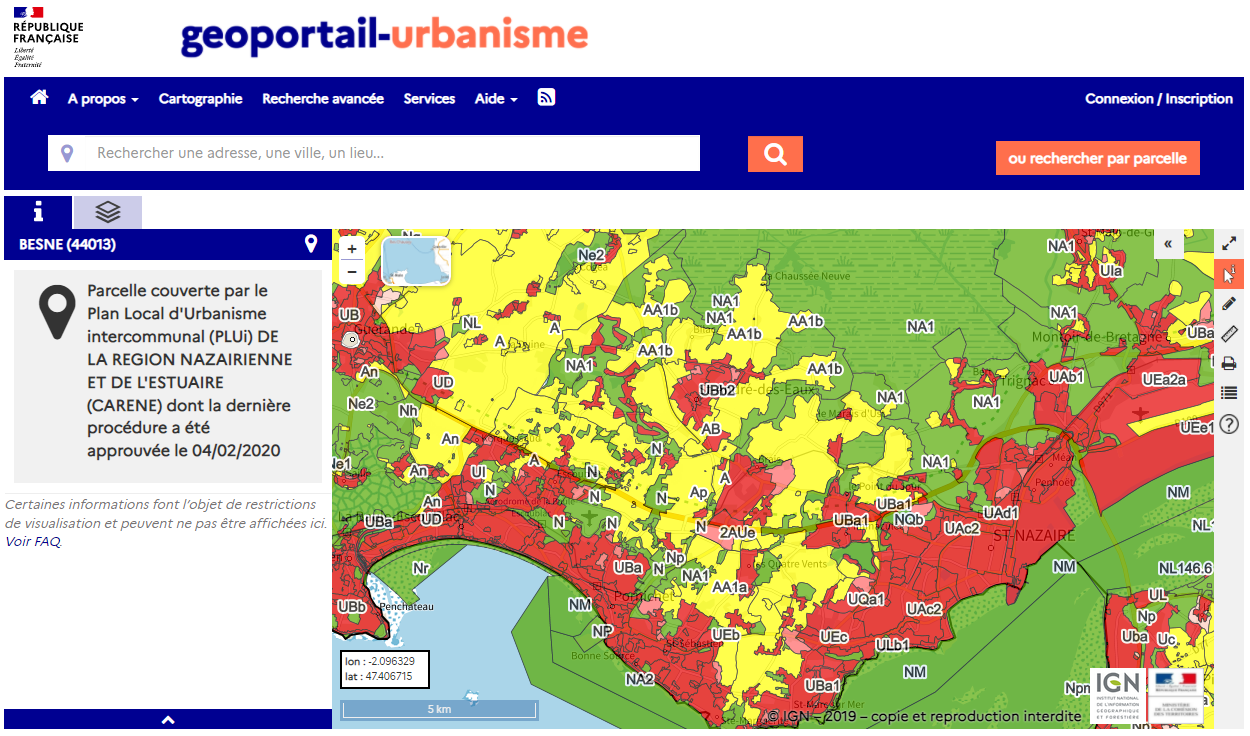Go to the home page icon
Image resolution: width=1250 pixels, height=736 pixels.
[x=39, y=98]
